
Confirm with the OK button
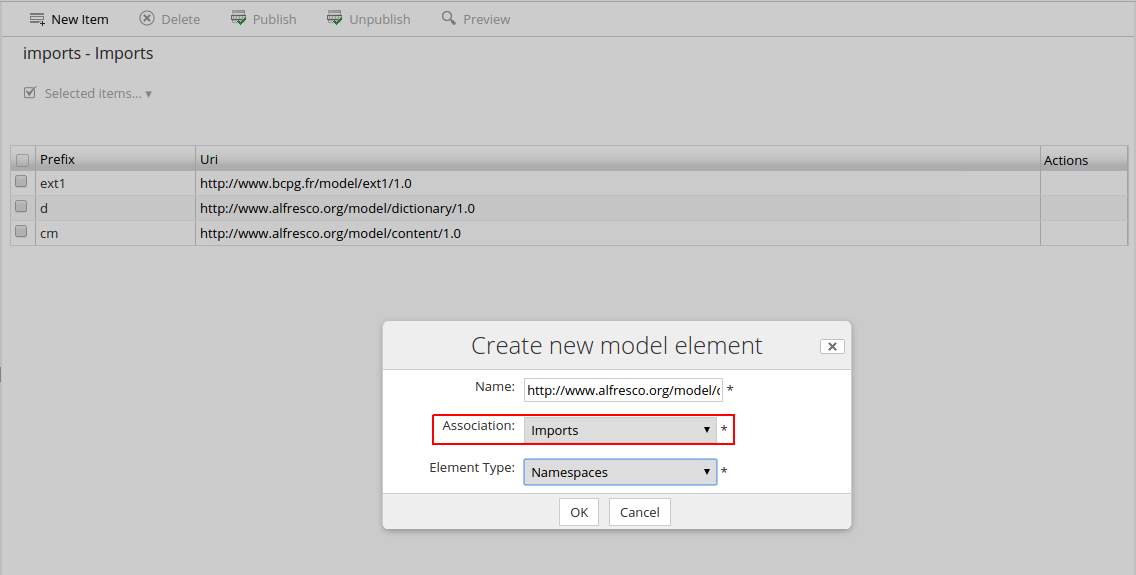coord(579,512)
